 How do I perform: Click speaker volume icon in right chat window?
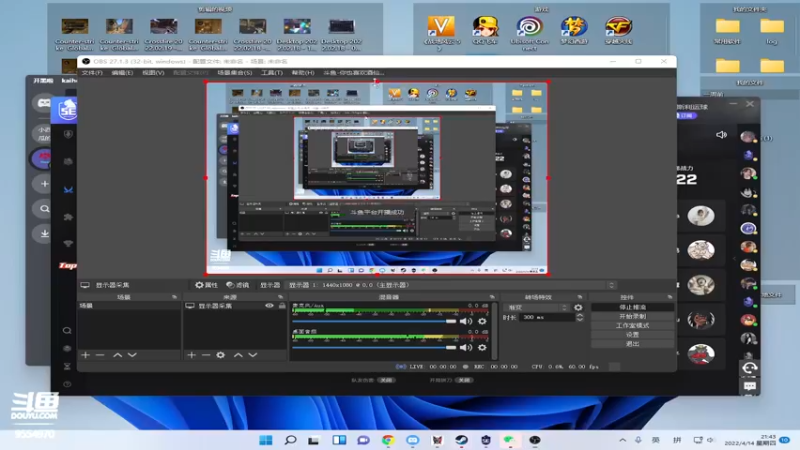pyautogui.click(x=721, y=135)
